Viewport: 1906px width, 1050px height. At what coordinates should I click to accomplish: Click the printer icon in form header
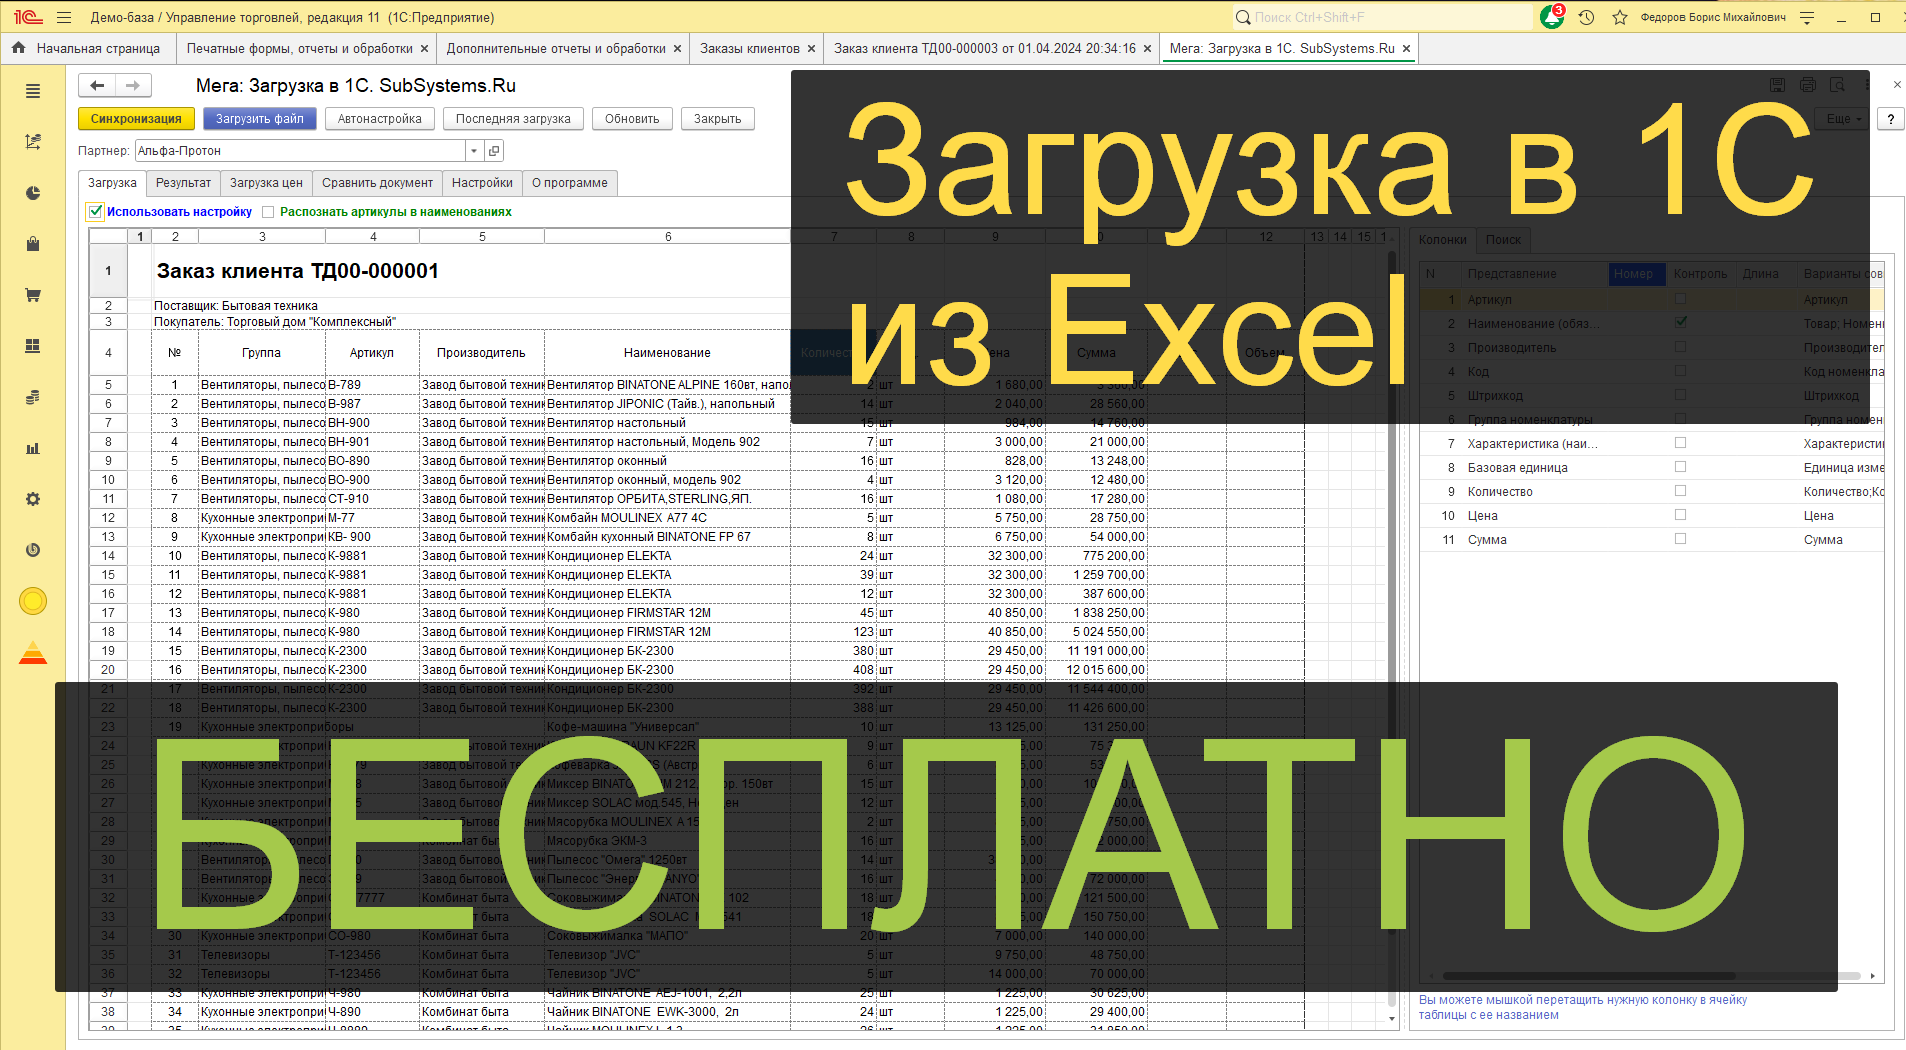[x=1808, y=86]
